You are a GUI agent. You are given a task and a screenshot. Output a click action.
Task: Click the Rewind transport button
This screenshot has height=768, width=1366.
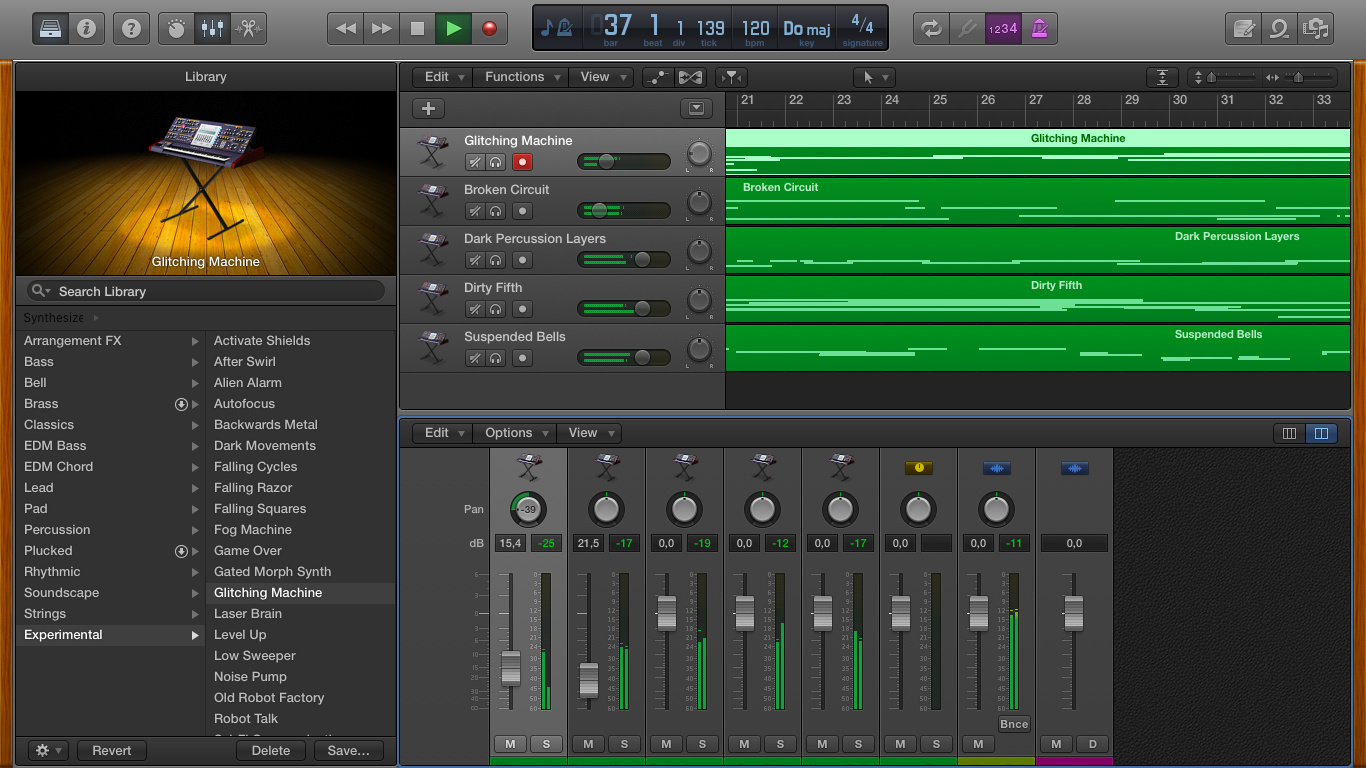[x=346, y=28]
